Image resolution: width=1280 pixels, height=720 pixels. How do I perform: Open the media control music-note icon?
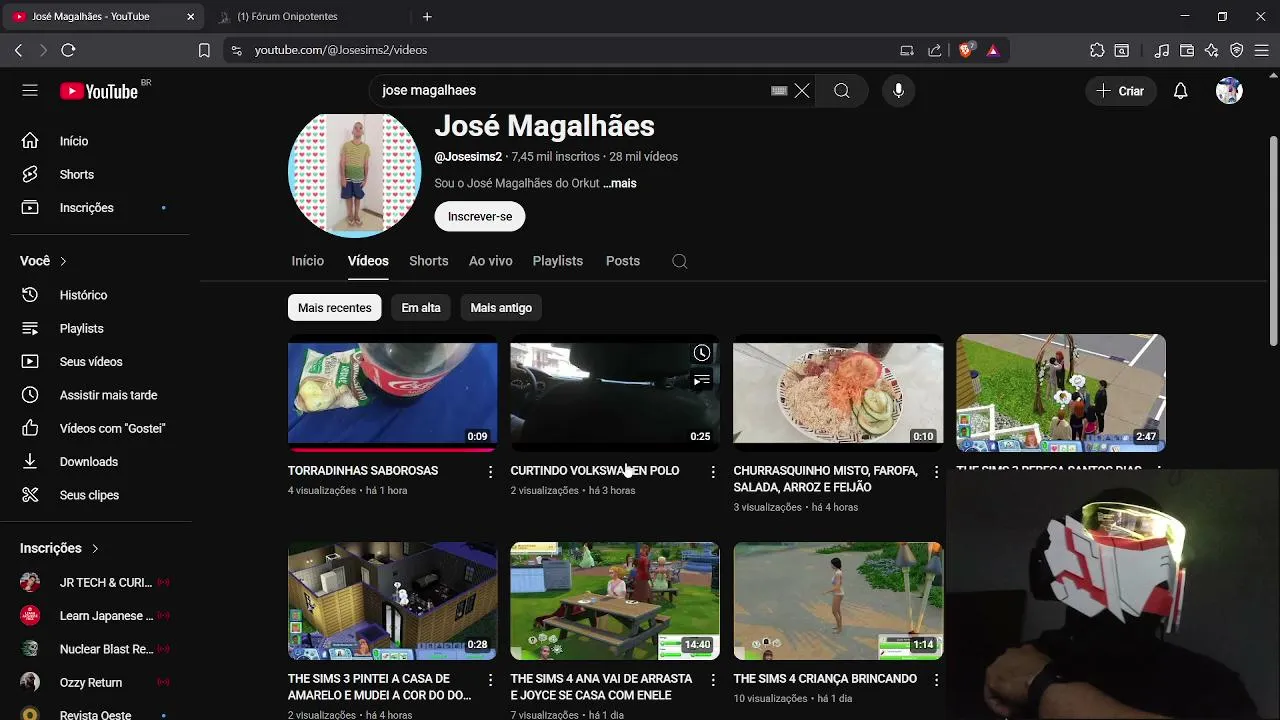click(x=1162, y=50)
